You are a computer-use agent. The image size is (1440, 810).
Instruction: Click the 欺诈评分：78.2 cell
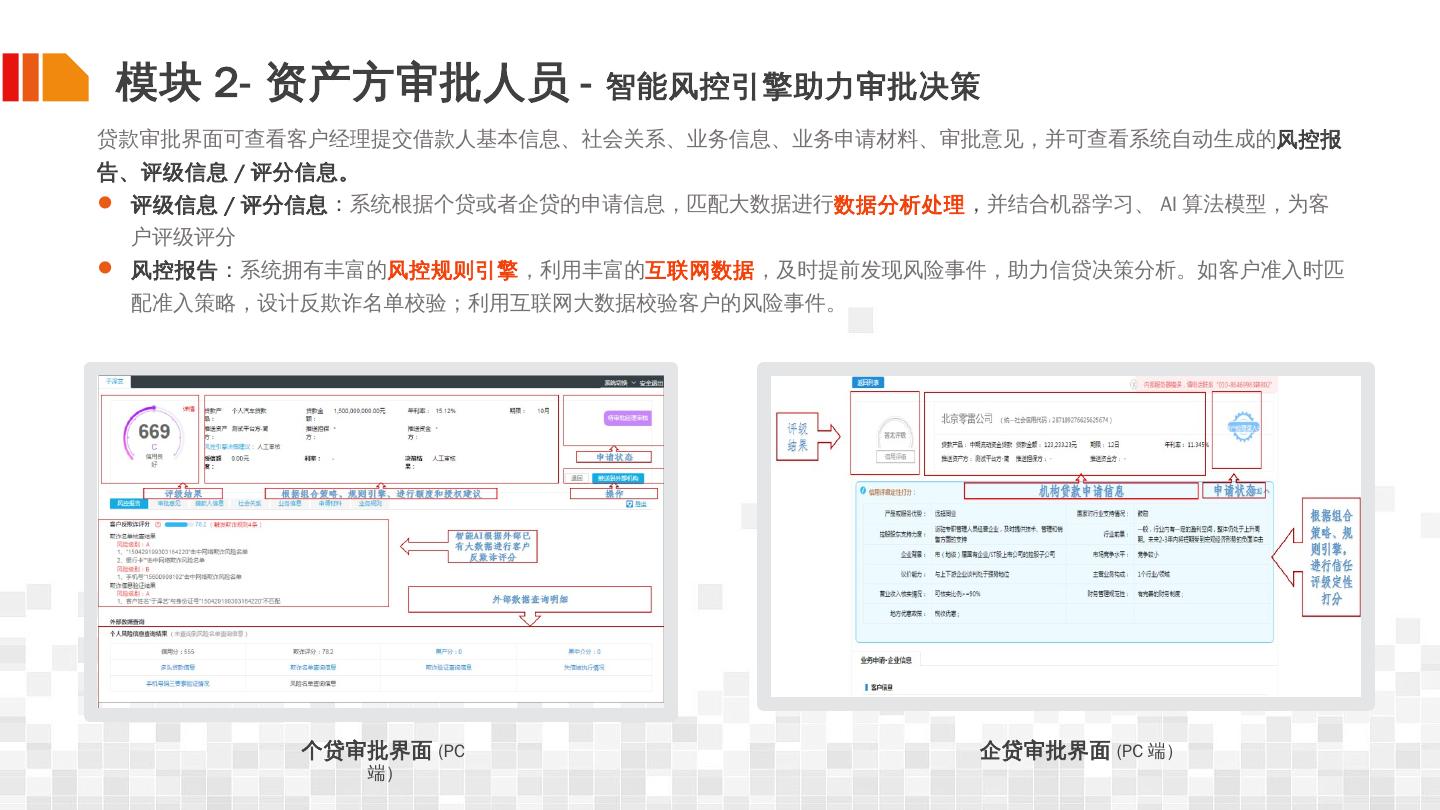pos(313,652)
